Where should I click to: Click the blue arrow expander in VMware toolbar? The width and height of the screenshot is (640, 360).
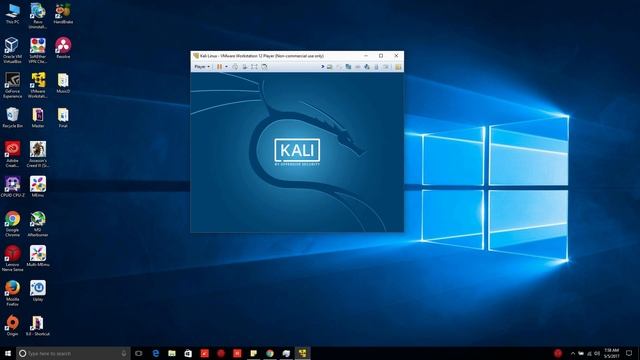coord(322,67)
